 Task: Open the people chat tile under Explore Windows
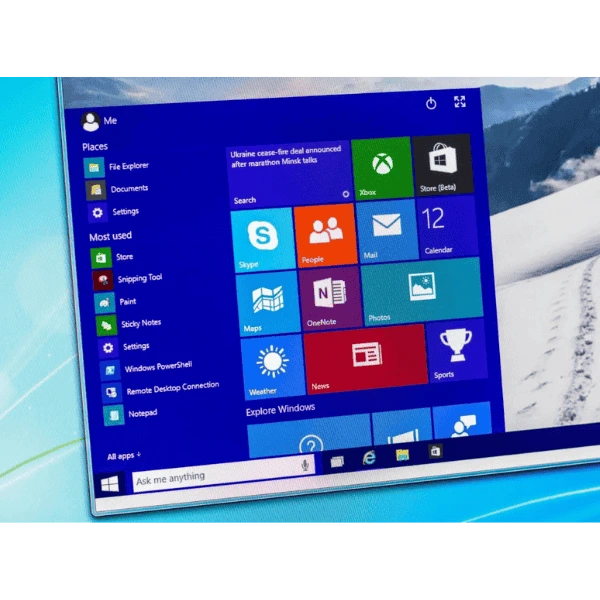pos(462,418)
